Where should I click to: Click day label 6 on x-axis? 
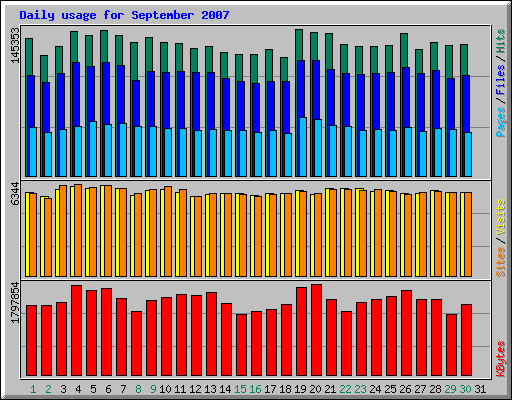point(108,389)
